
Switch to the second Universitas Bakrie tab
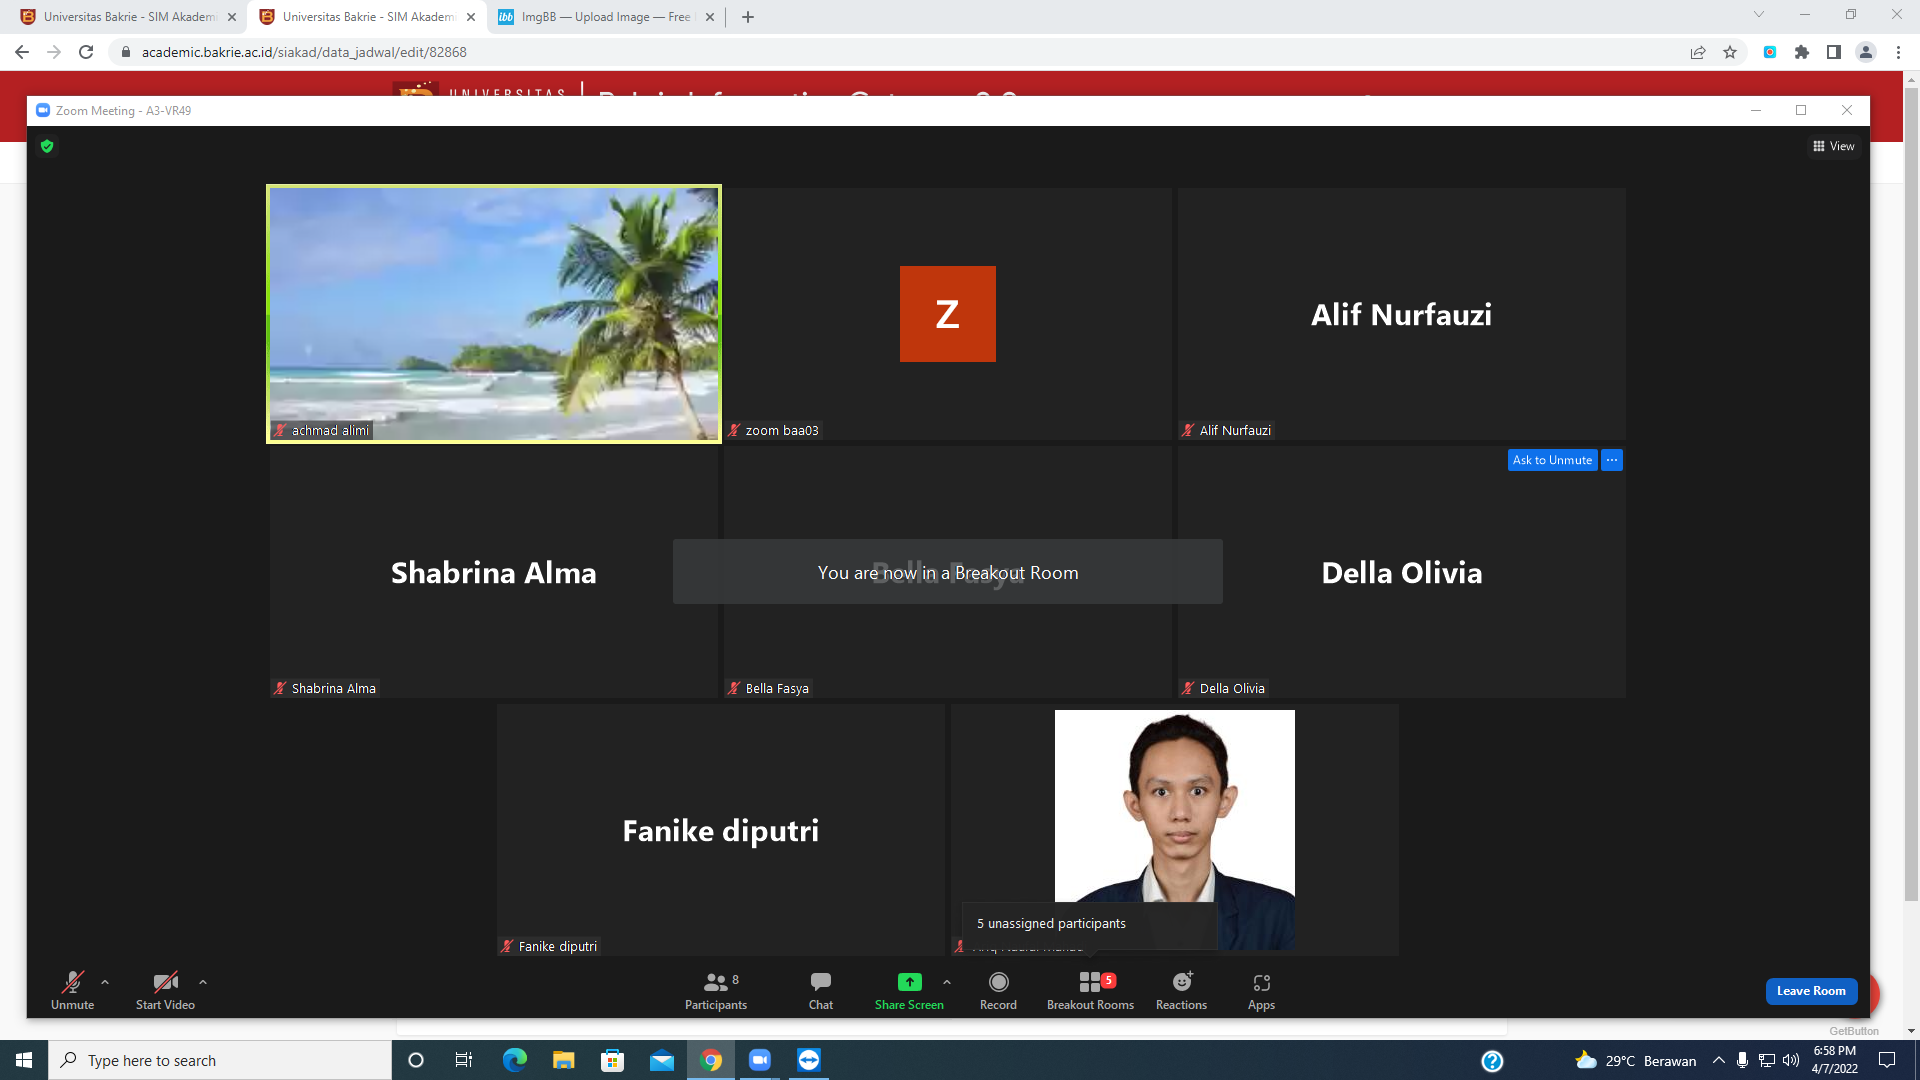pyautogui.click(x=367, y=17)
